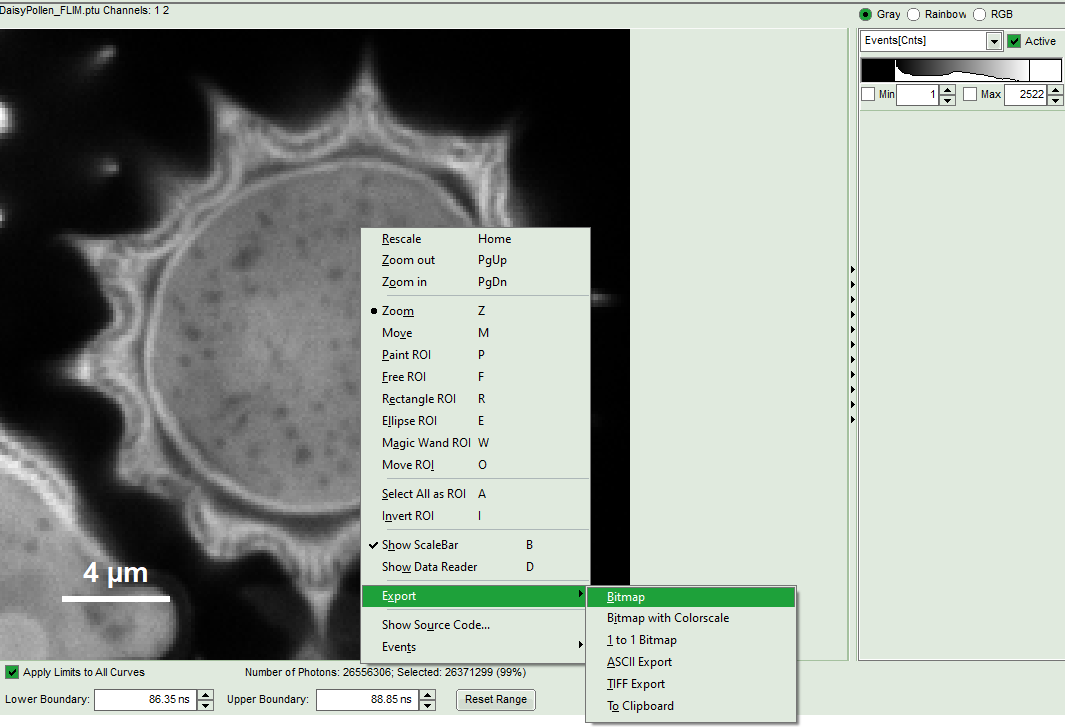This screenshot has height=727, width=1065.
Task: Decrease the Max value with stepper
Action: [1054, 99]
